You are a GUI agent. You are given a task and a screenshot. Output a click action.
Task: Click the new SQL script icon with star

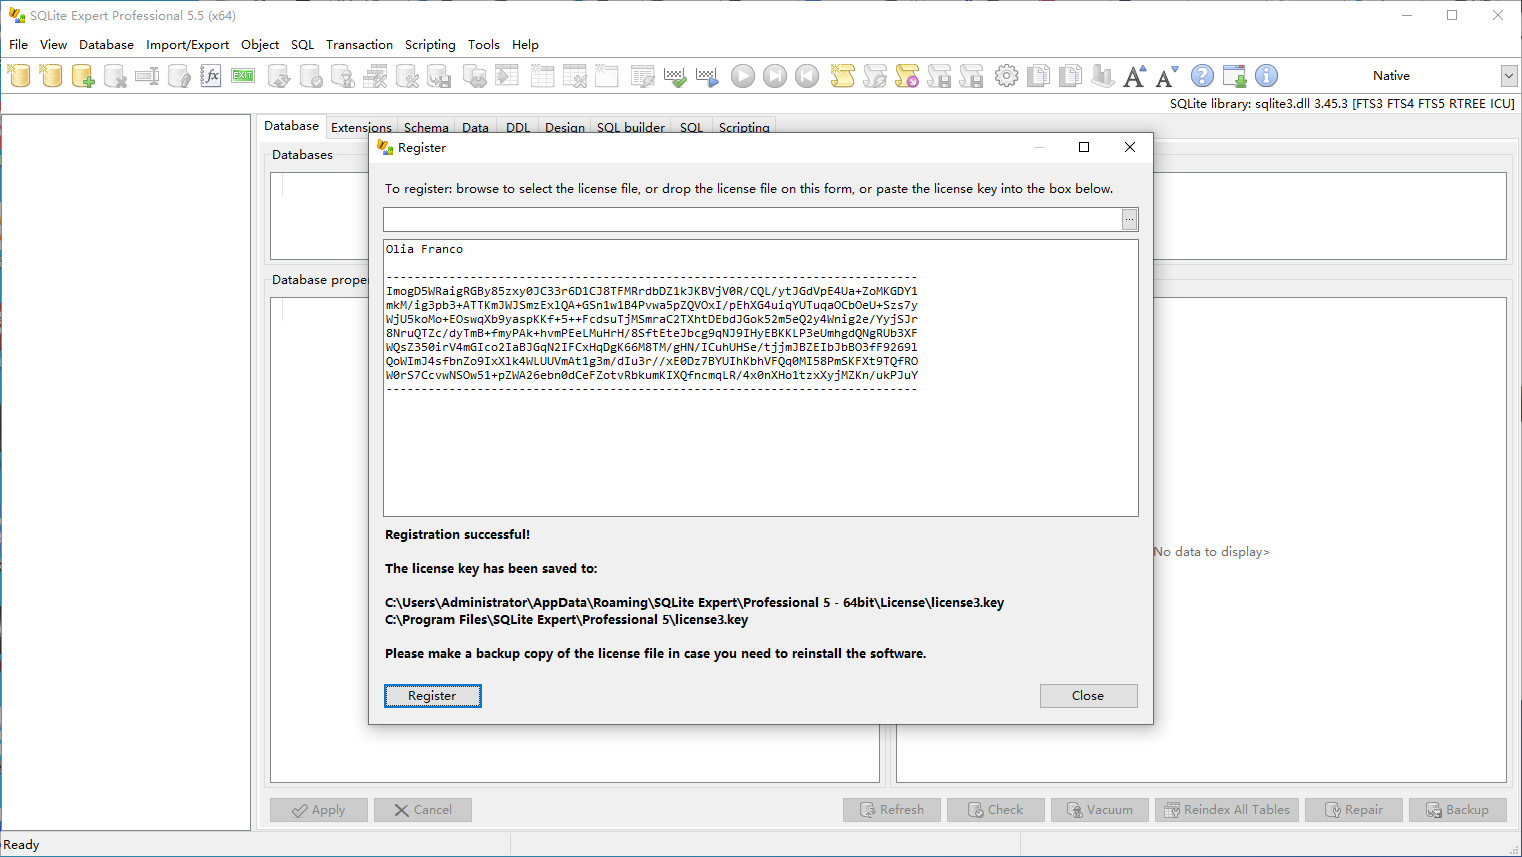point(843,76)
